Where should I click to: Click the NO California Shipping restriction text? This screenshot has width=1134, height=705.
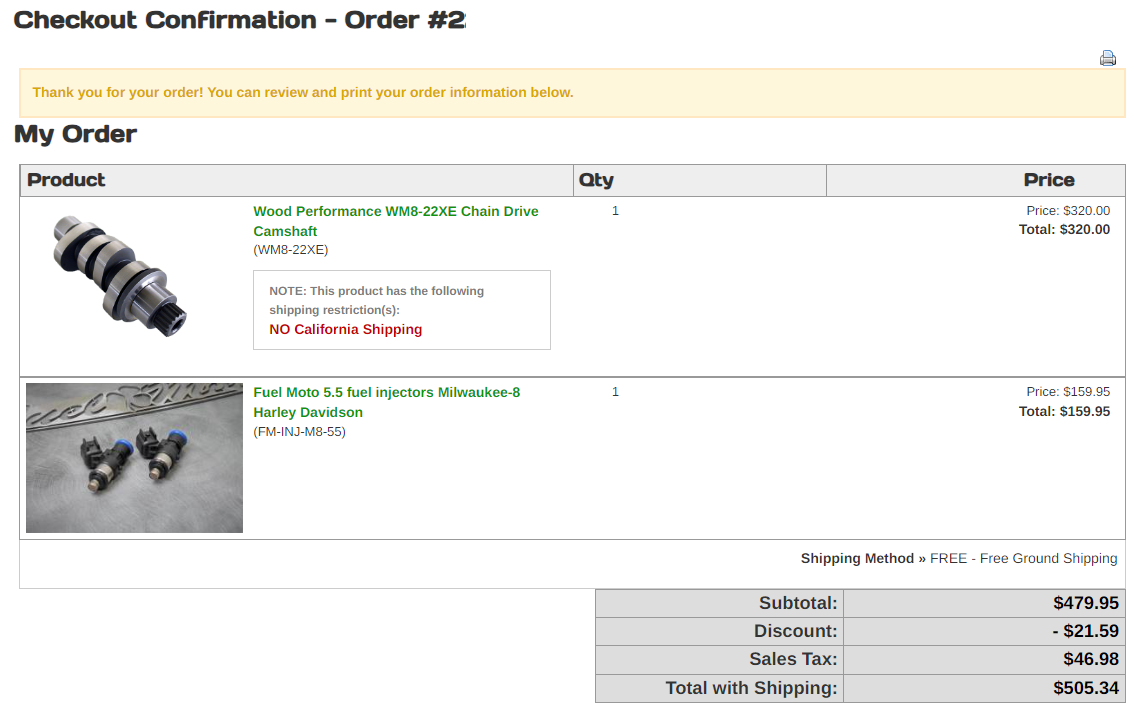345,330
